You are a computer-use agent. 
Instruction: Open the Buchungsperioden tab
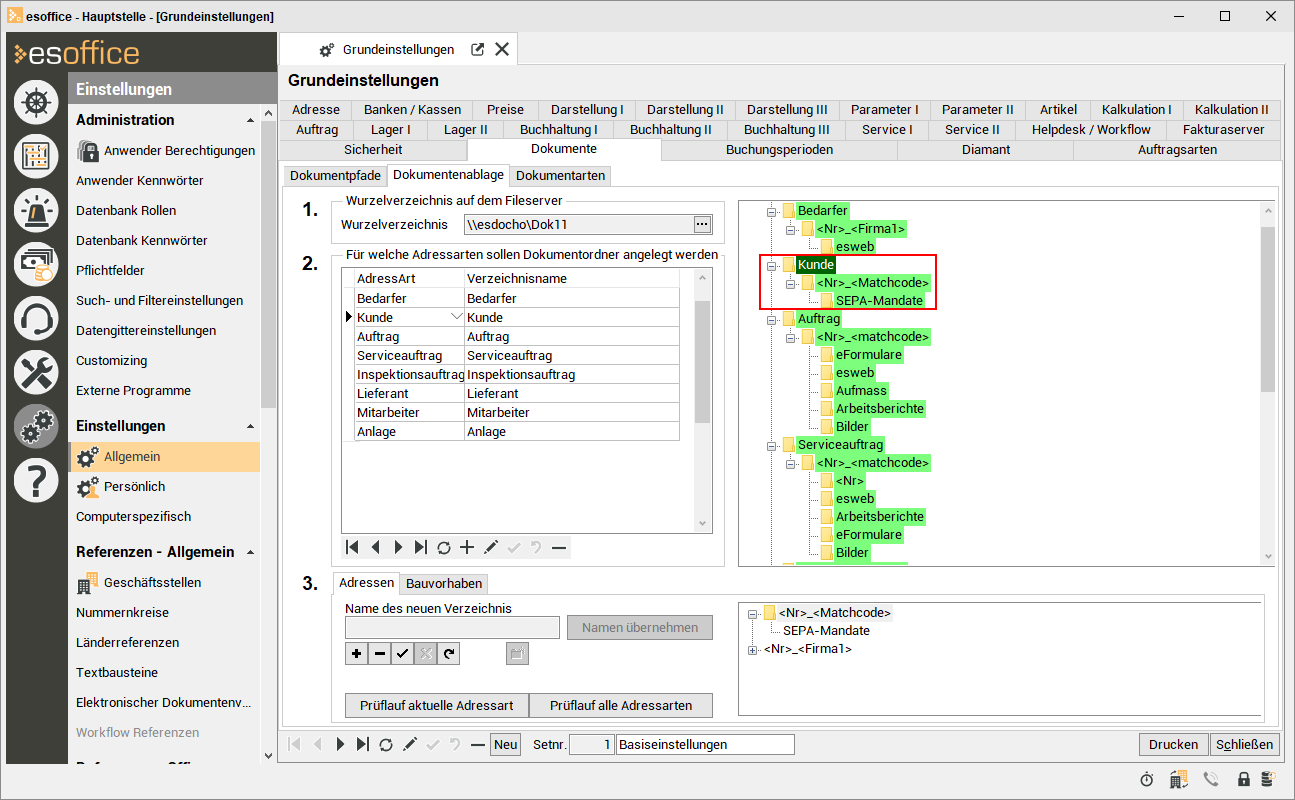[779, 150]
